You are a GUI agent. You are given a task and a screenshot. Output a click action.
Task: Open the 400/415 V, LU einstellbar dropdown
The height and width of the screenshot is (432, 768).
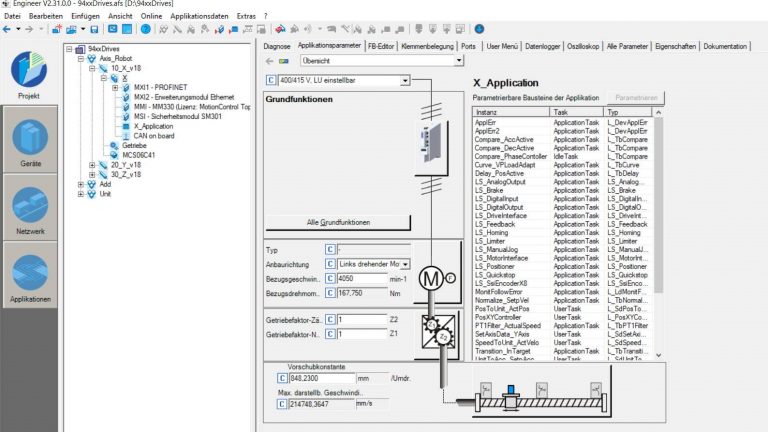point(405,80)
